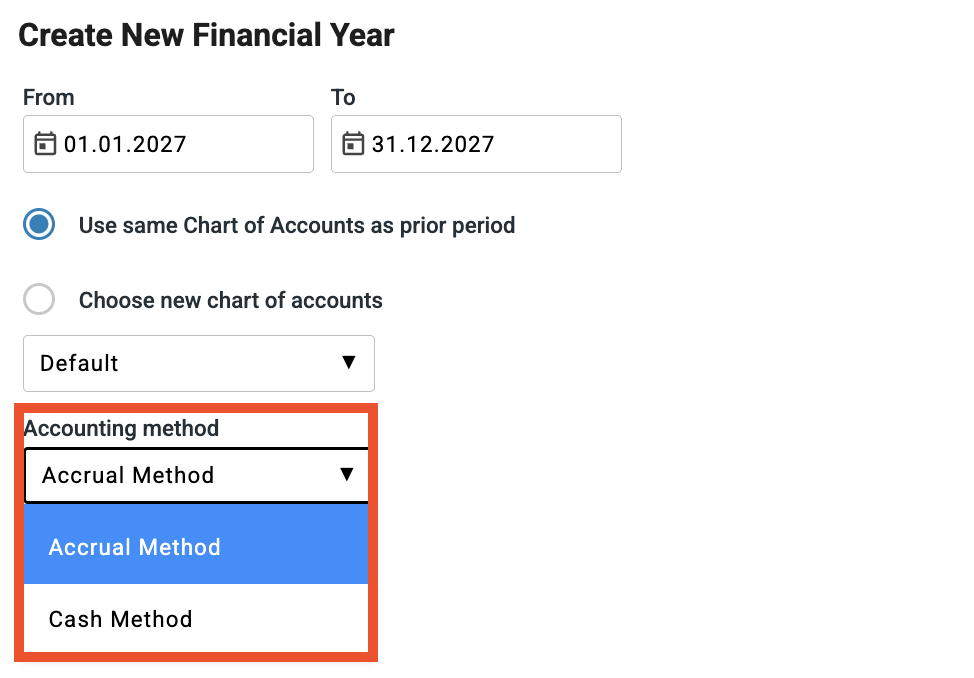
Task: Choose the highlighted Accrual Method list option
Action: coord(135,547)
